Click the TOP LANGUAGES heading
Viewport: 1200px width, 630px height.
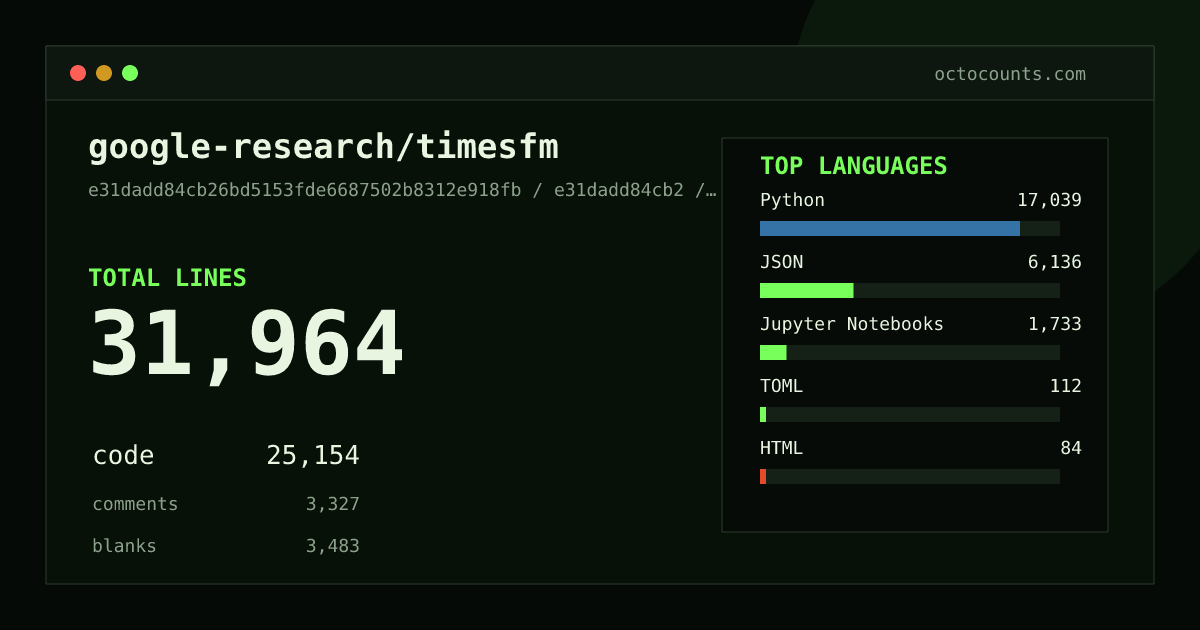pyautogui.click(x=853, y=166)
